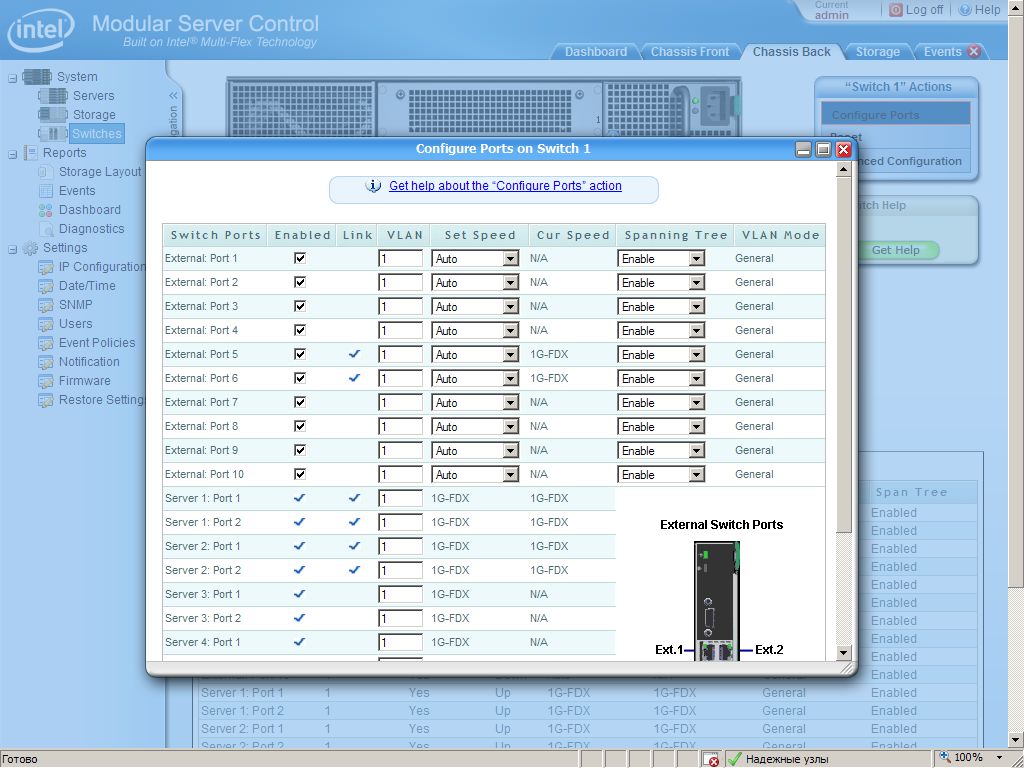
Task: Click the Log off icon
Action: (x=896, y=10)
